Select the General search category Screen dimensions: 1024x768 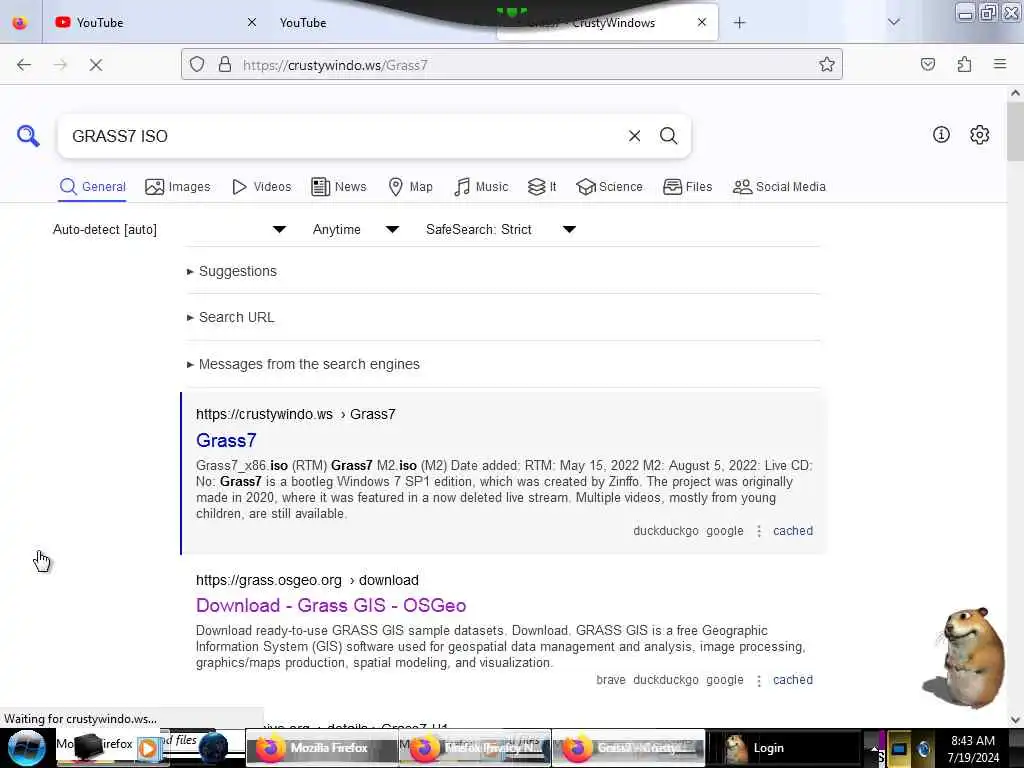(x=92, y=187)
